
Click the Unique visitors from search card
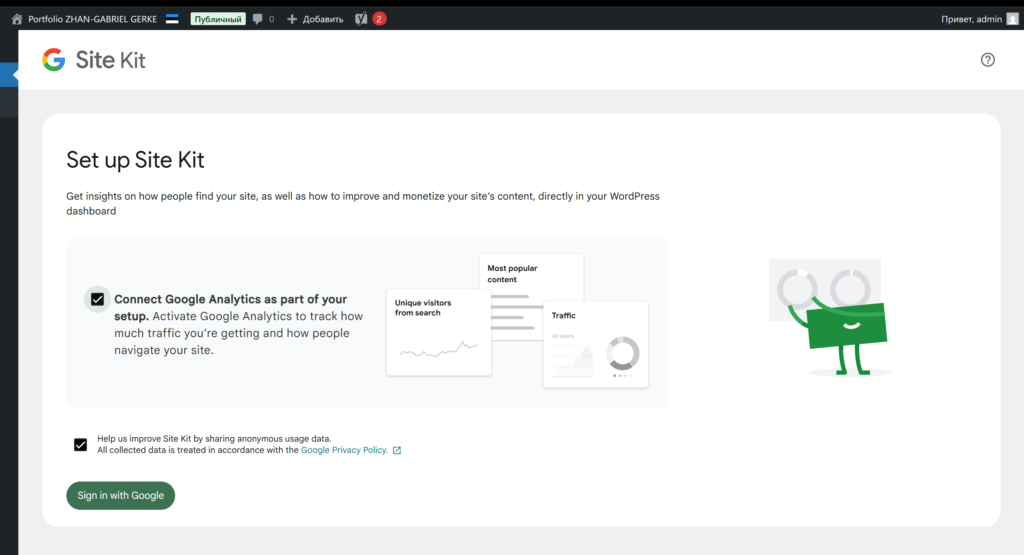(438, 332)
